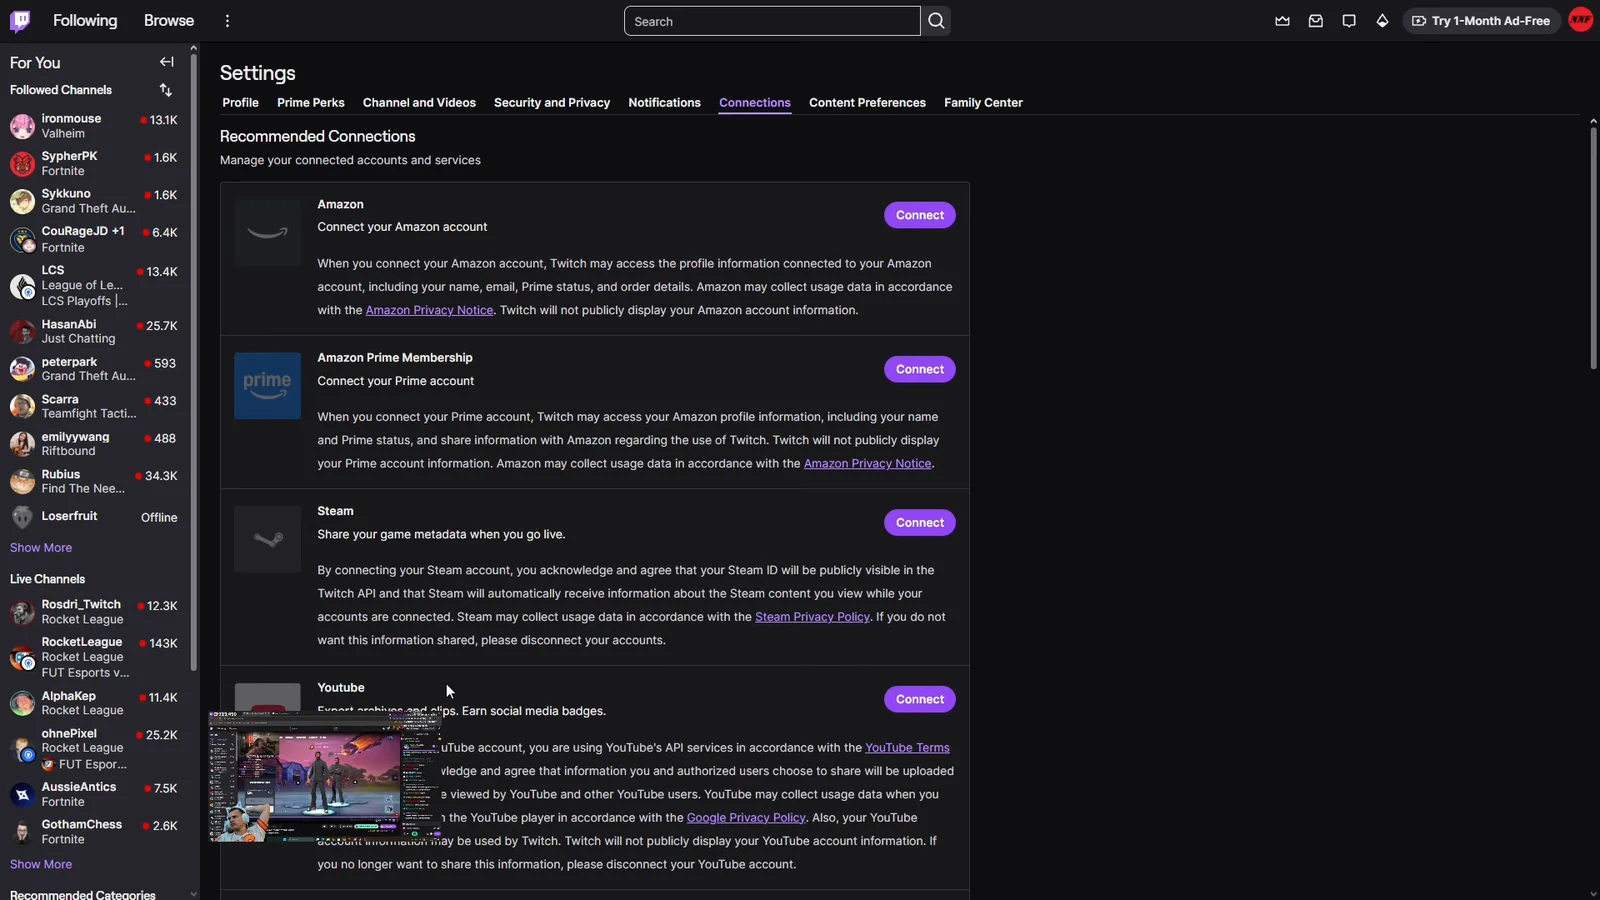Connect your Steam account

(x=920, y=523)
